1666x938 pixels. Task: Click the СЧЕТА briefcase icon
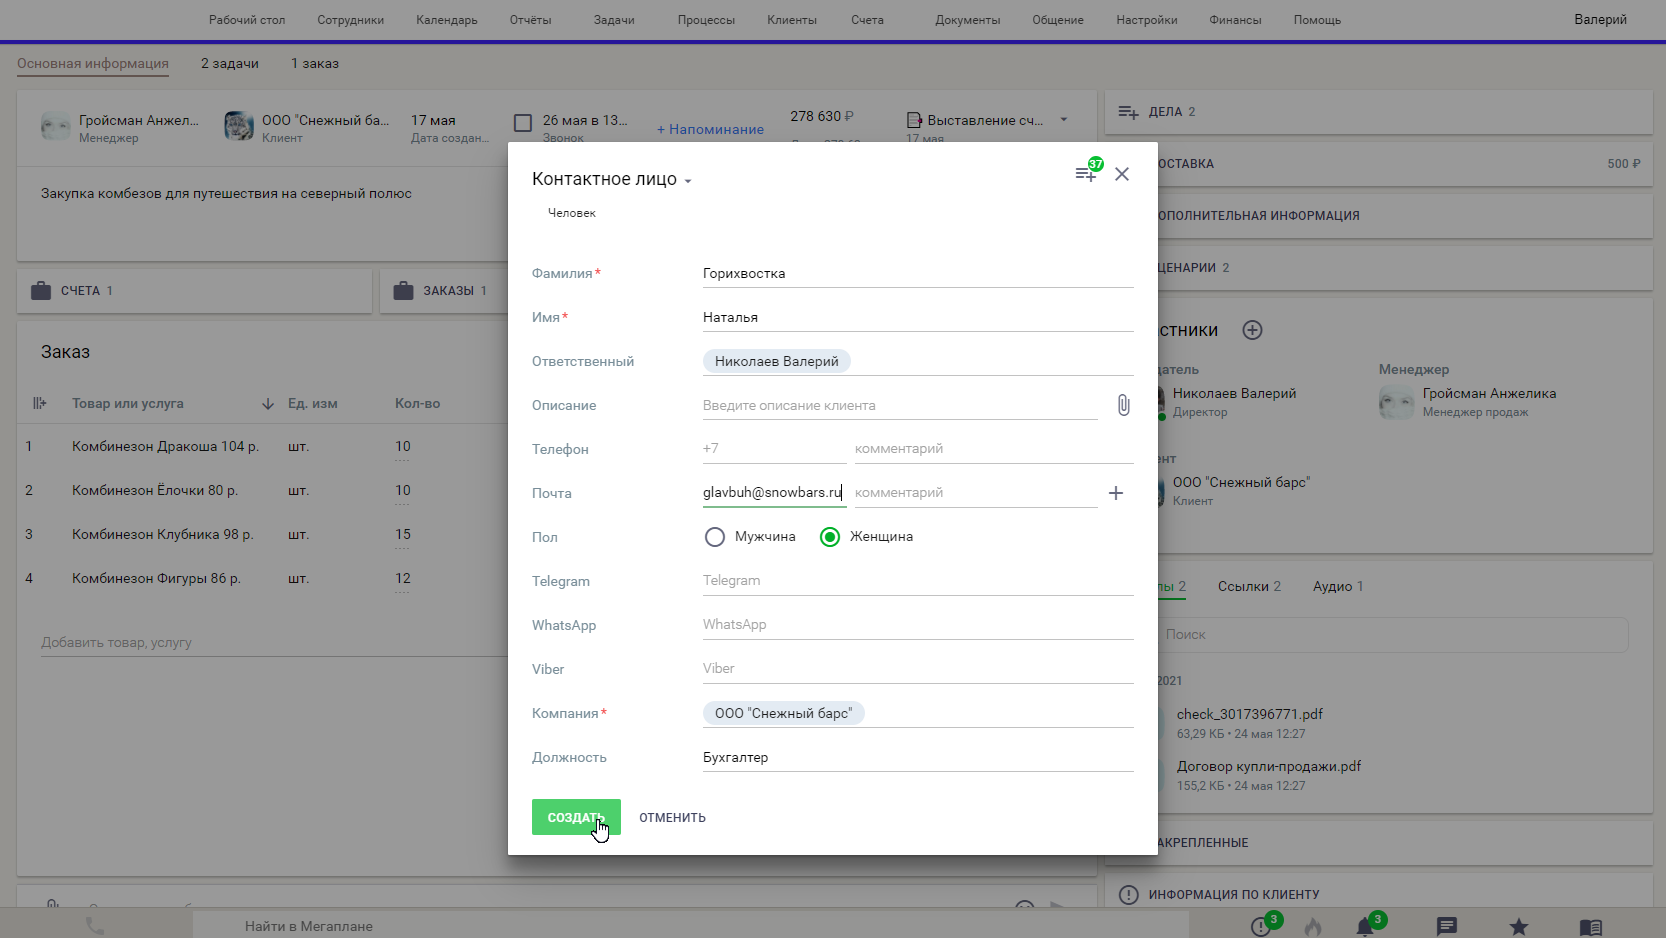[x=41, y=291]
